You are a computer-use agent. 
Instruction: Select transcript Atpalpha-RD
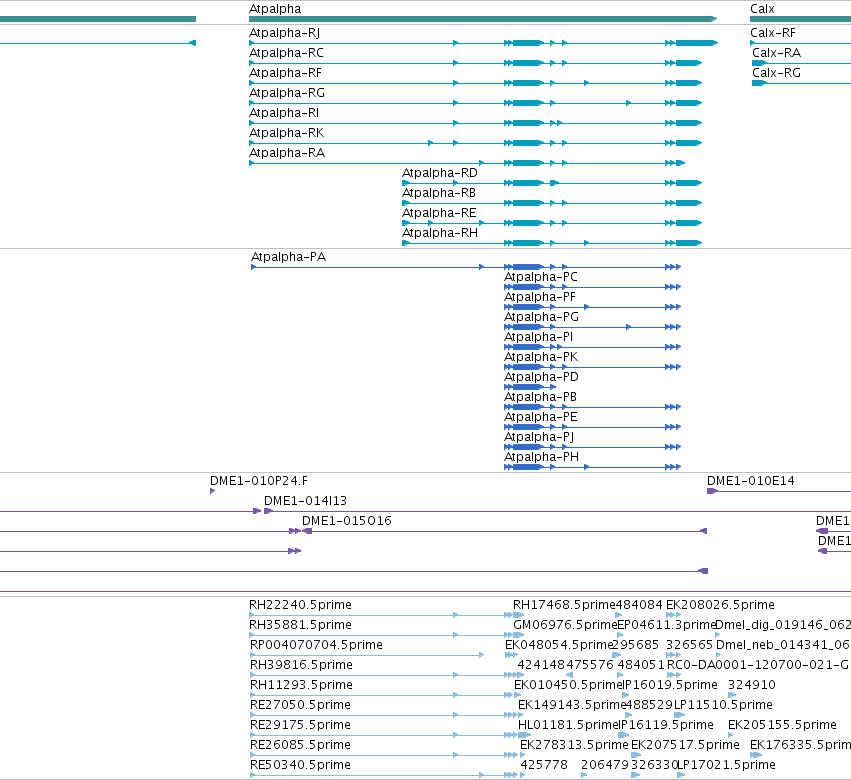(440, 174)
